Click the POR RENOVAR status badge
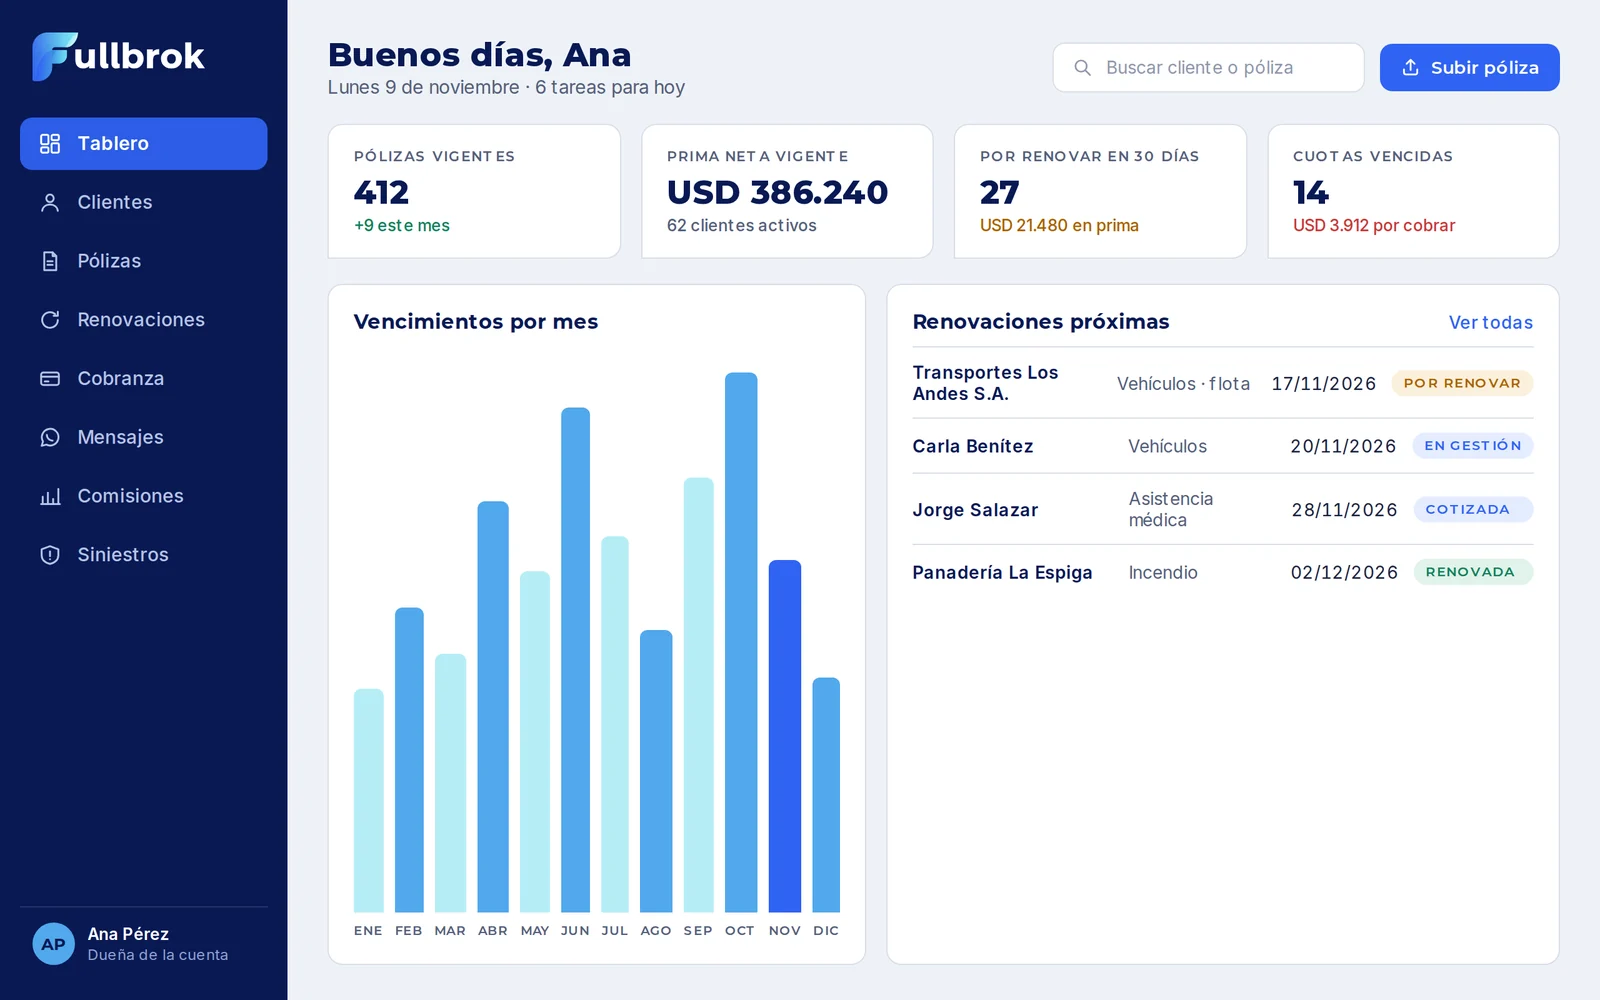The width and height of the screenshot is (1600, 1000). (x=1462, y=383)
